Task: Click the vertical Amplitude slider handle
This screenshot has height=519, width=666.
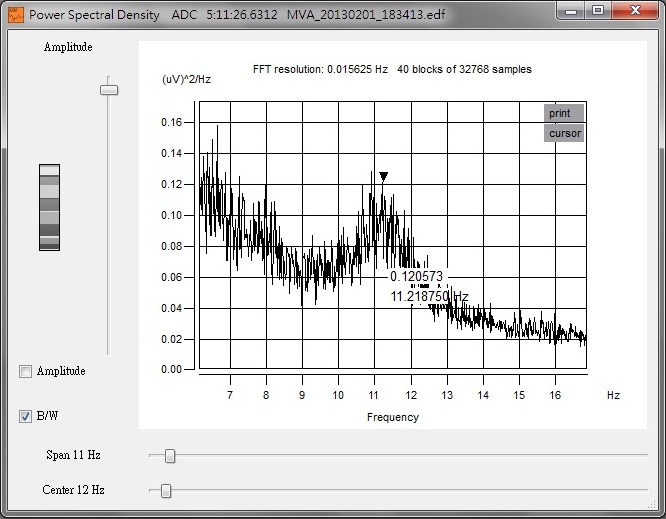Action: pos(109,90)
